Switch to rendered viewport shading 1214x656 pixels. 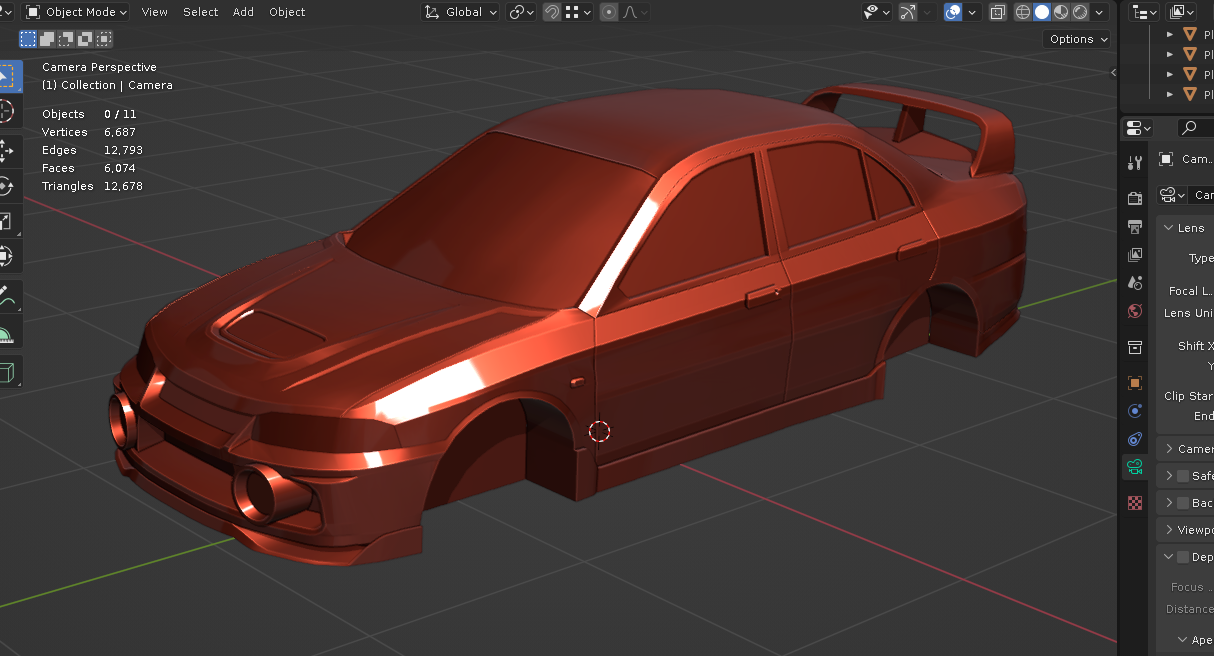(1080, 12)
